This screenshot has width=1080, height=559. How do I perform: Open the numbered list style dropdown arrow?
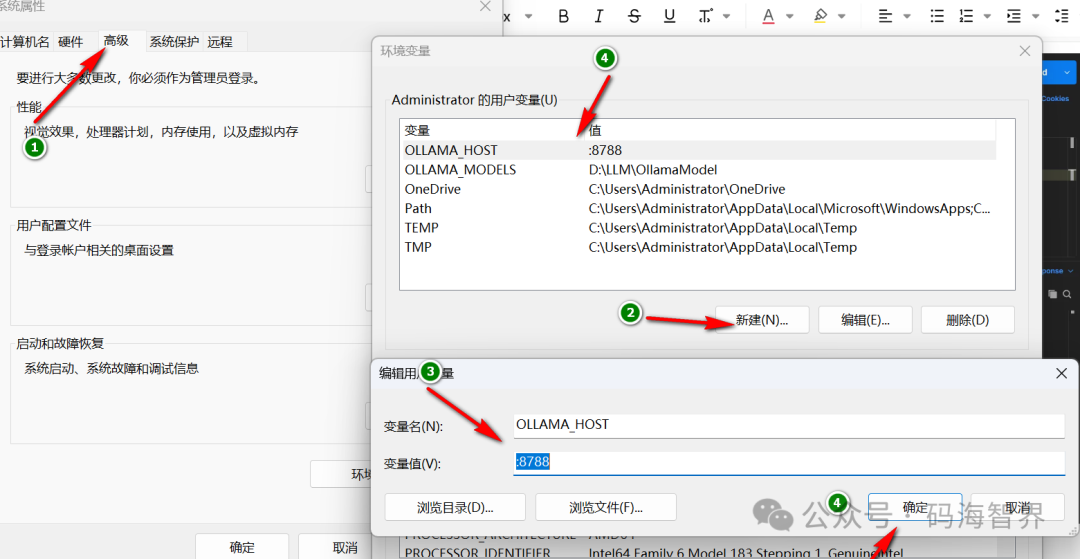(x=988, y=17)
